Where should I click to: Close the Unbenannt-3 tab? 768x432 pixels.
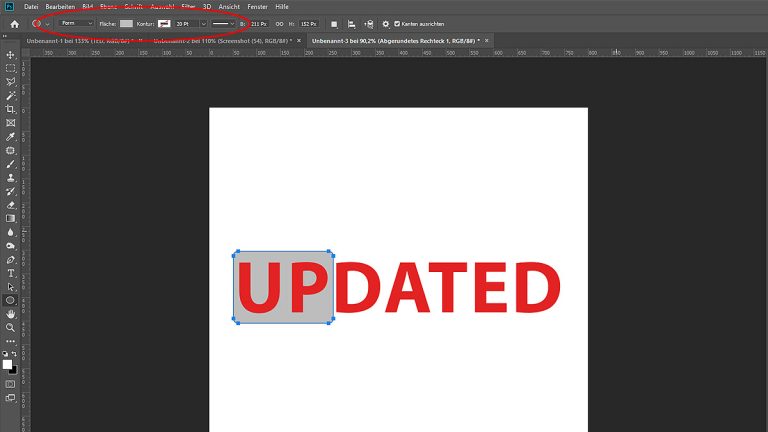pos(486,41)
